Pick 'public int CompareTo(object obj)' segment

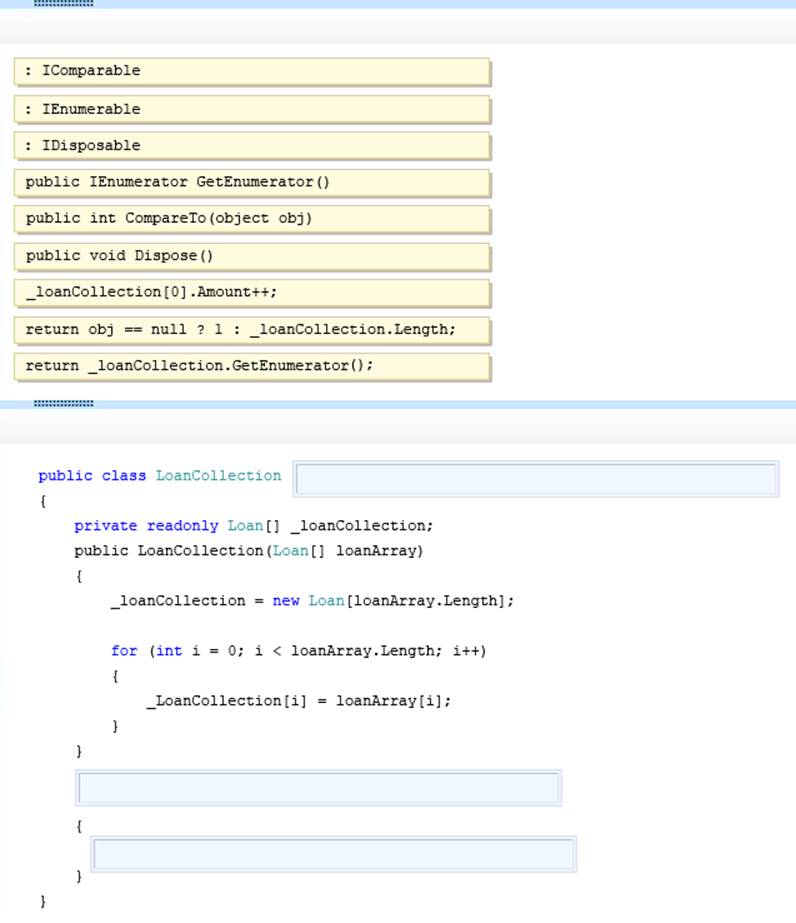[252, 219]
